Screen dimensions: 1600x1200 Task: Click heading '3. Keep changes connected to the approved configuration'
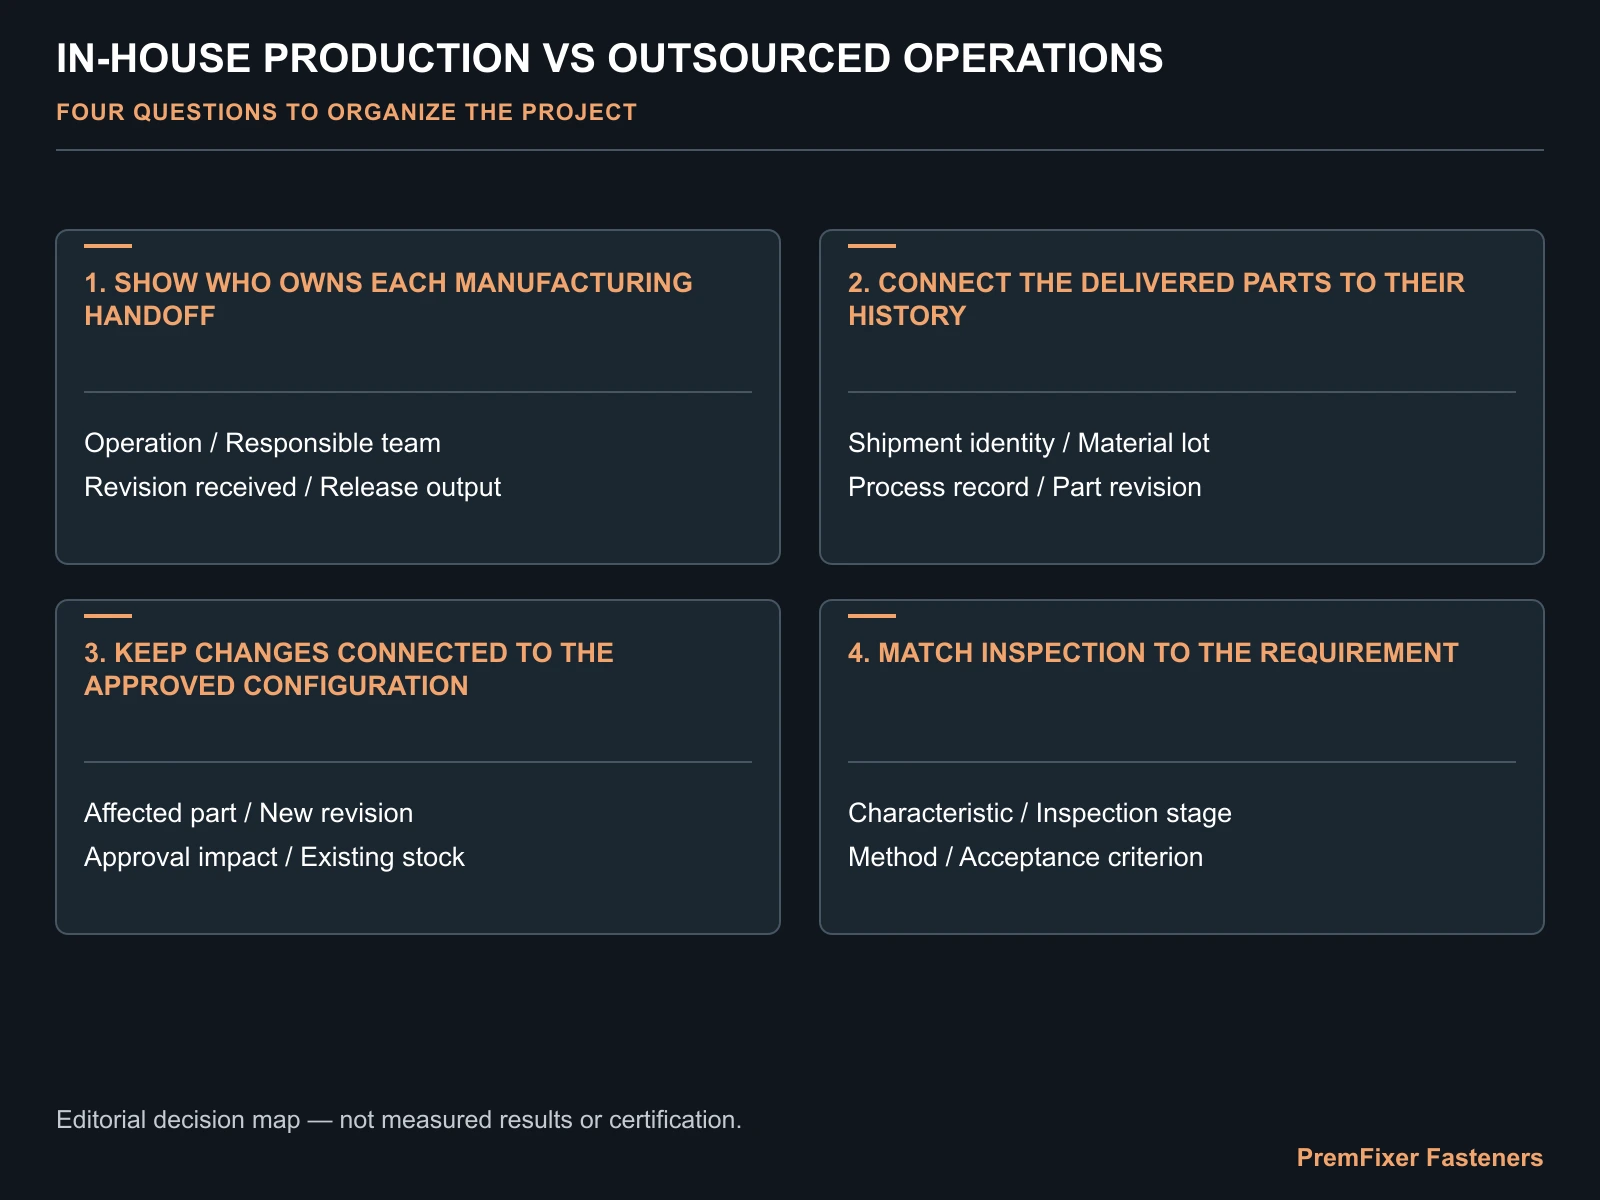pyautogui.click(x=349, y=669)
